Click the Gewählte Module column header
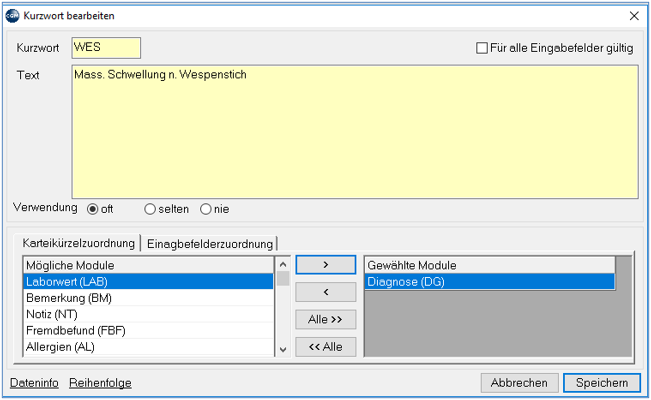Image resolution: width=651 pixels, height=400 pixels. pyautogui.click(x=490, y=265)
